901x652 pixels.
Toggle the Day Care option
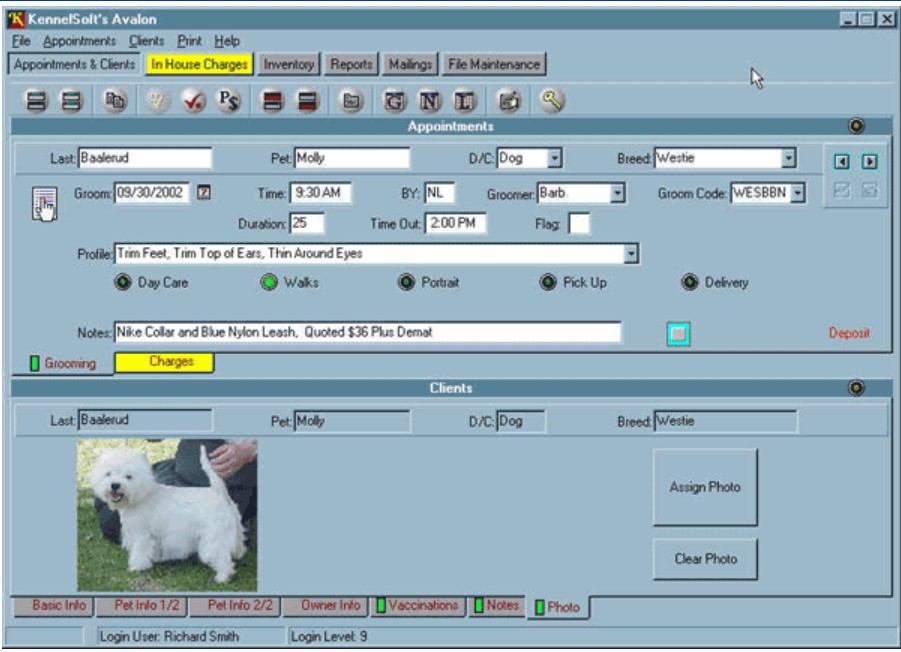coord(122,282)
